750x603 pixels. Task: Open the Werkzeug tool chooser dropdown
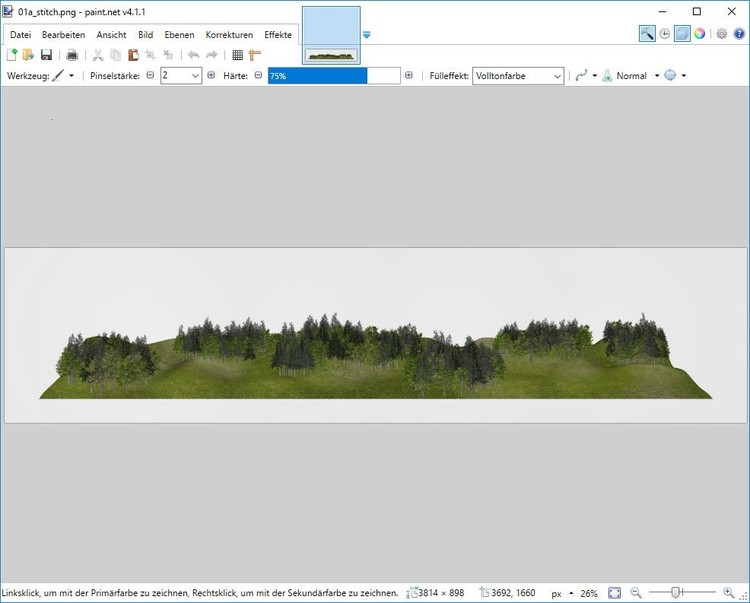pyautogui.click(x=63, y=76)
